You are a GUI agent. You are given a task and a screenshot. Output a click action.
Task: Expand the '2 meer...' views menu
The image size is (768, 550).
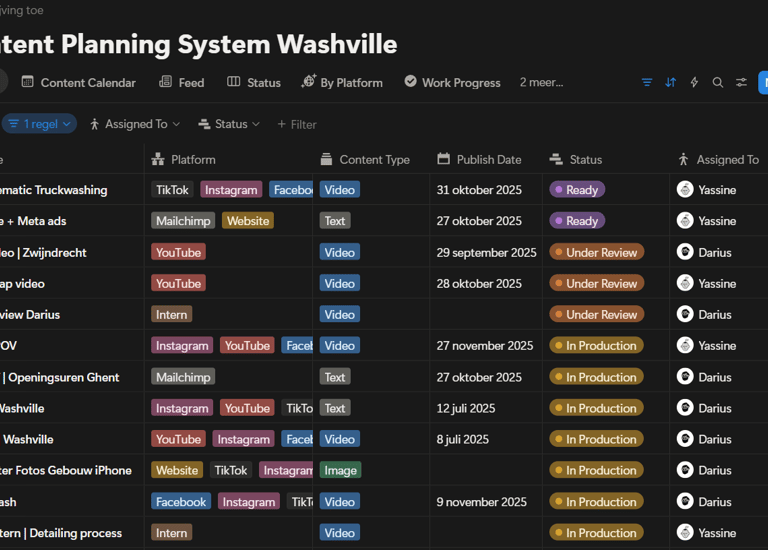click(x=541, y=82)
